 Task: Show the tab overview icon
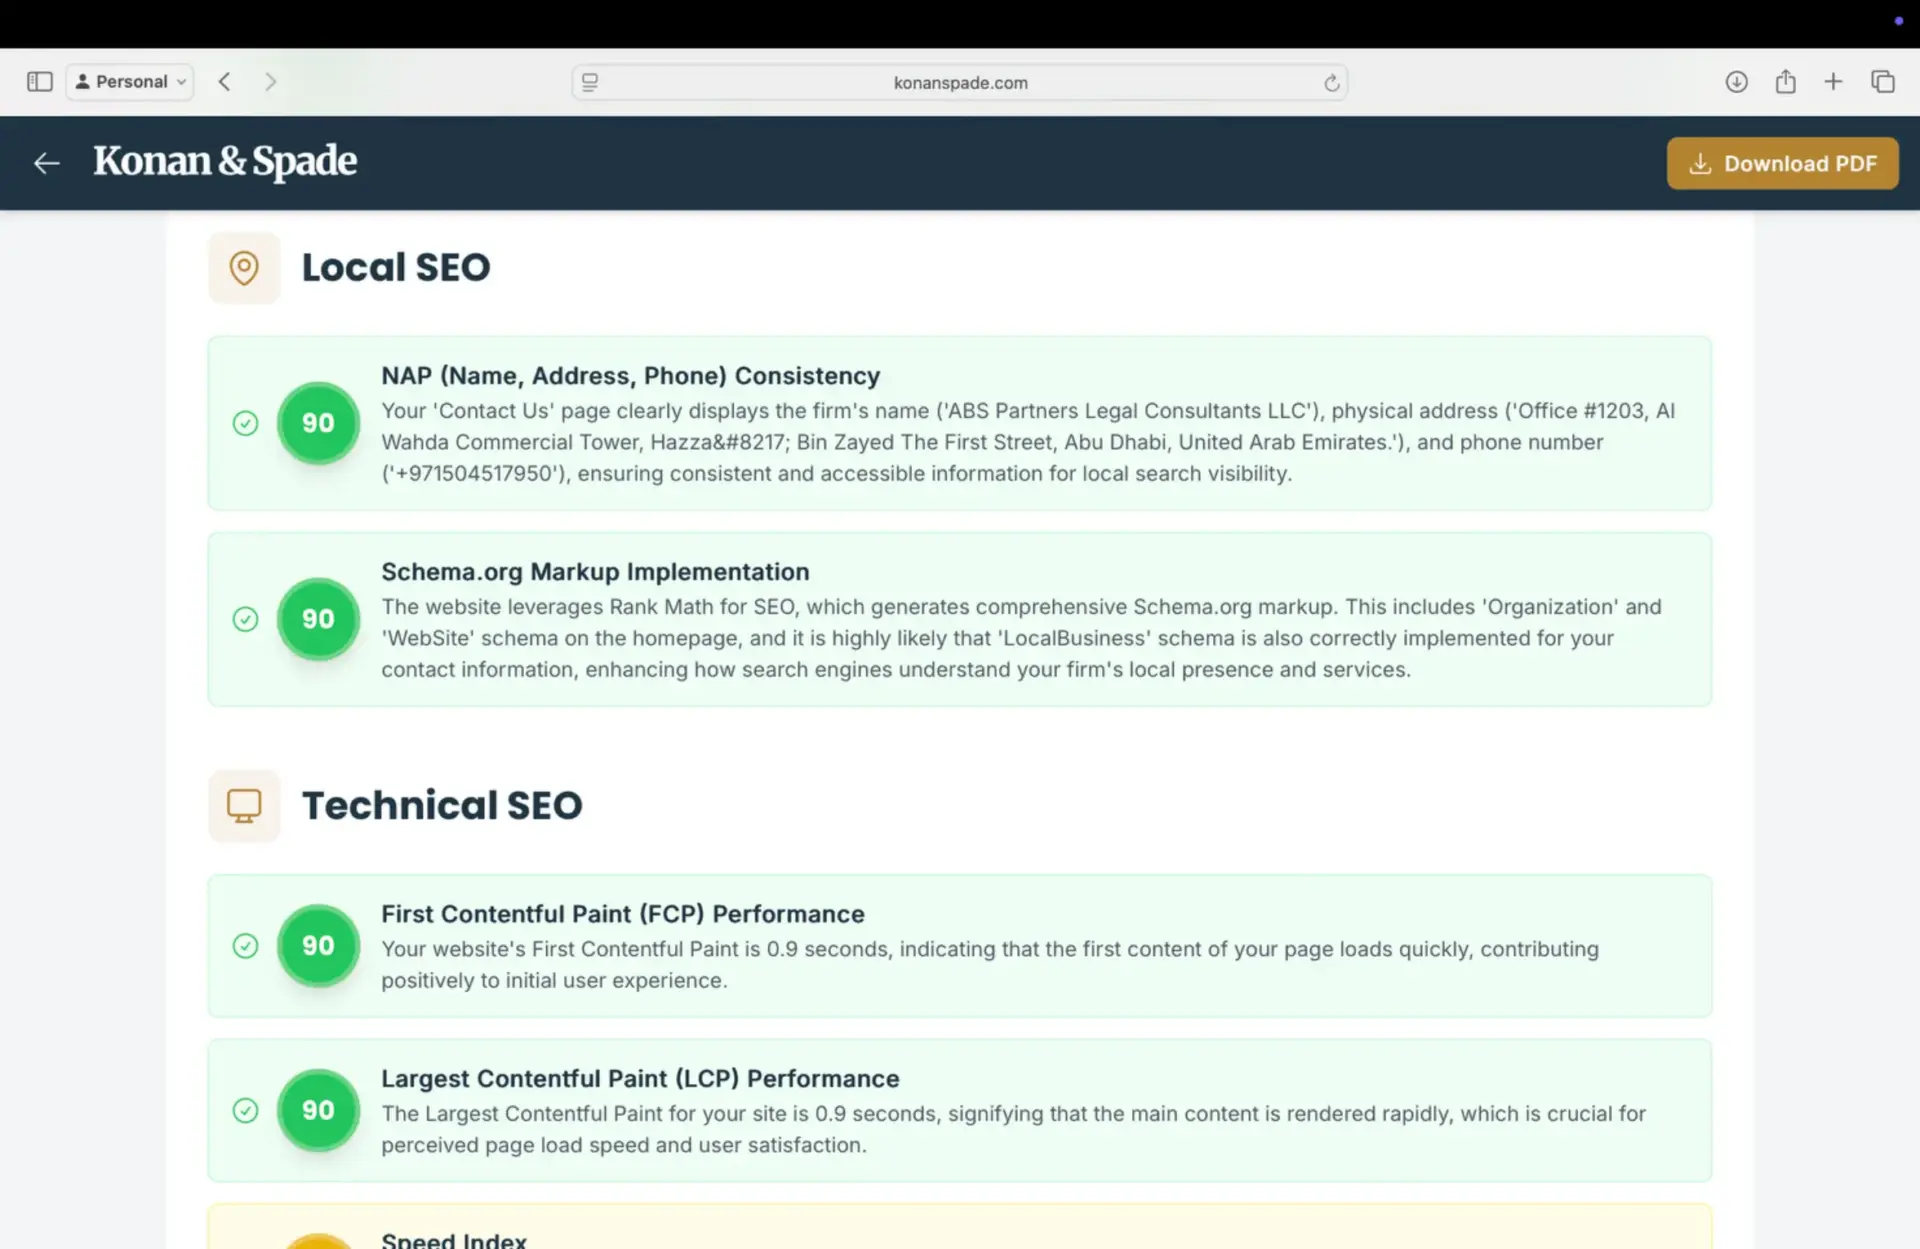pos(1882,82)
